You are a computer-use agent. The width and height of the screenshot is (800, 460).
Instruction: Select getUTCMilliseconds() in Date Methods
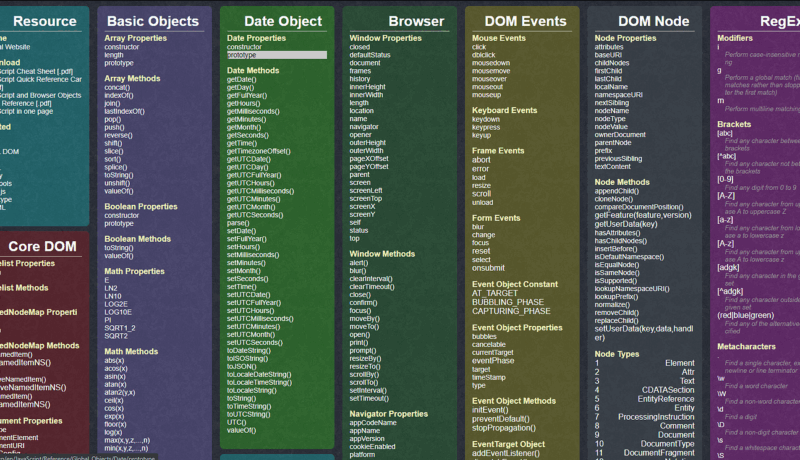pos(260,191)
